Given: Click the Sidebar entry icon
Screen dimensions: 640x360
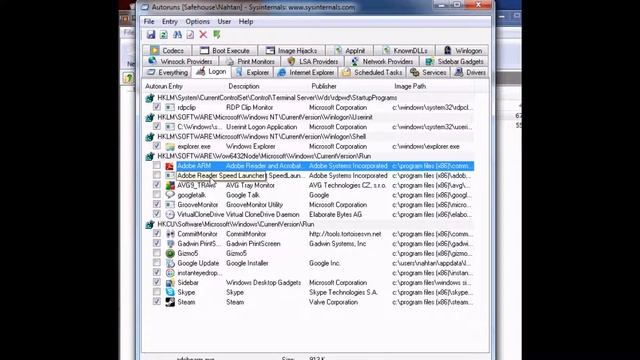Looking at the screenshot, I should [x=170, y=283].
